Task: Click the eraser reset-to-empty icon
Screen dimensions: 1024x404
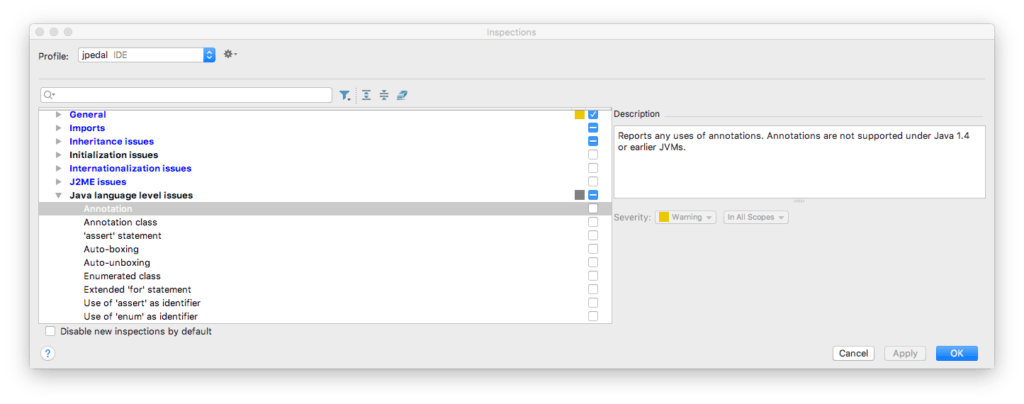Action: (402, 95)
